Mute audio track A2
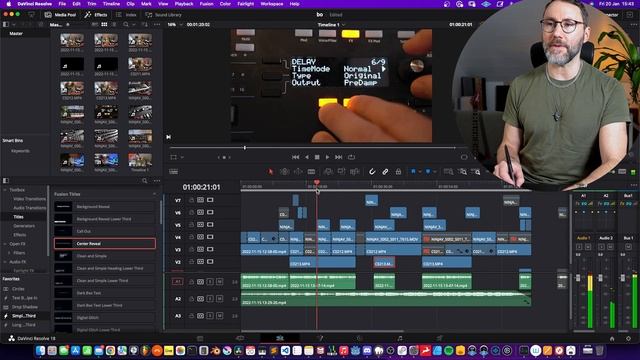 219,299
